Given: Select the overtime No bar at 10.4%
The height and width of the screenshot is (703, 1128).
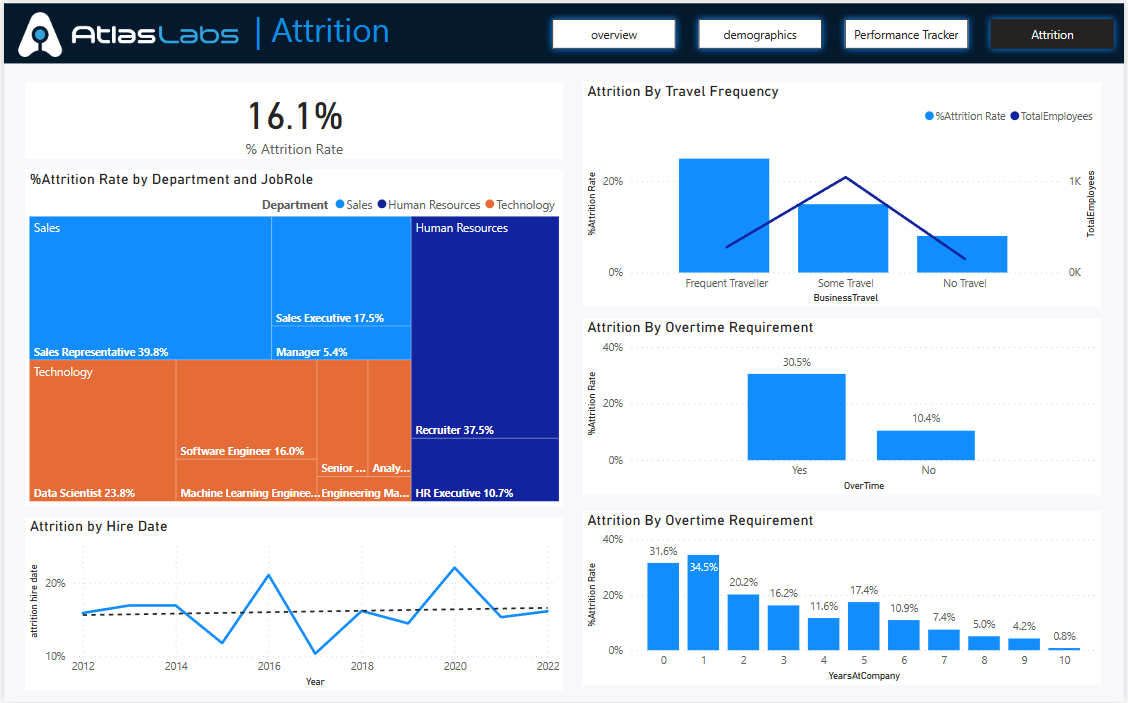Looking at the screenshot, I should point(925,445).
